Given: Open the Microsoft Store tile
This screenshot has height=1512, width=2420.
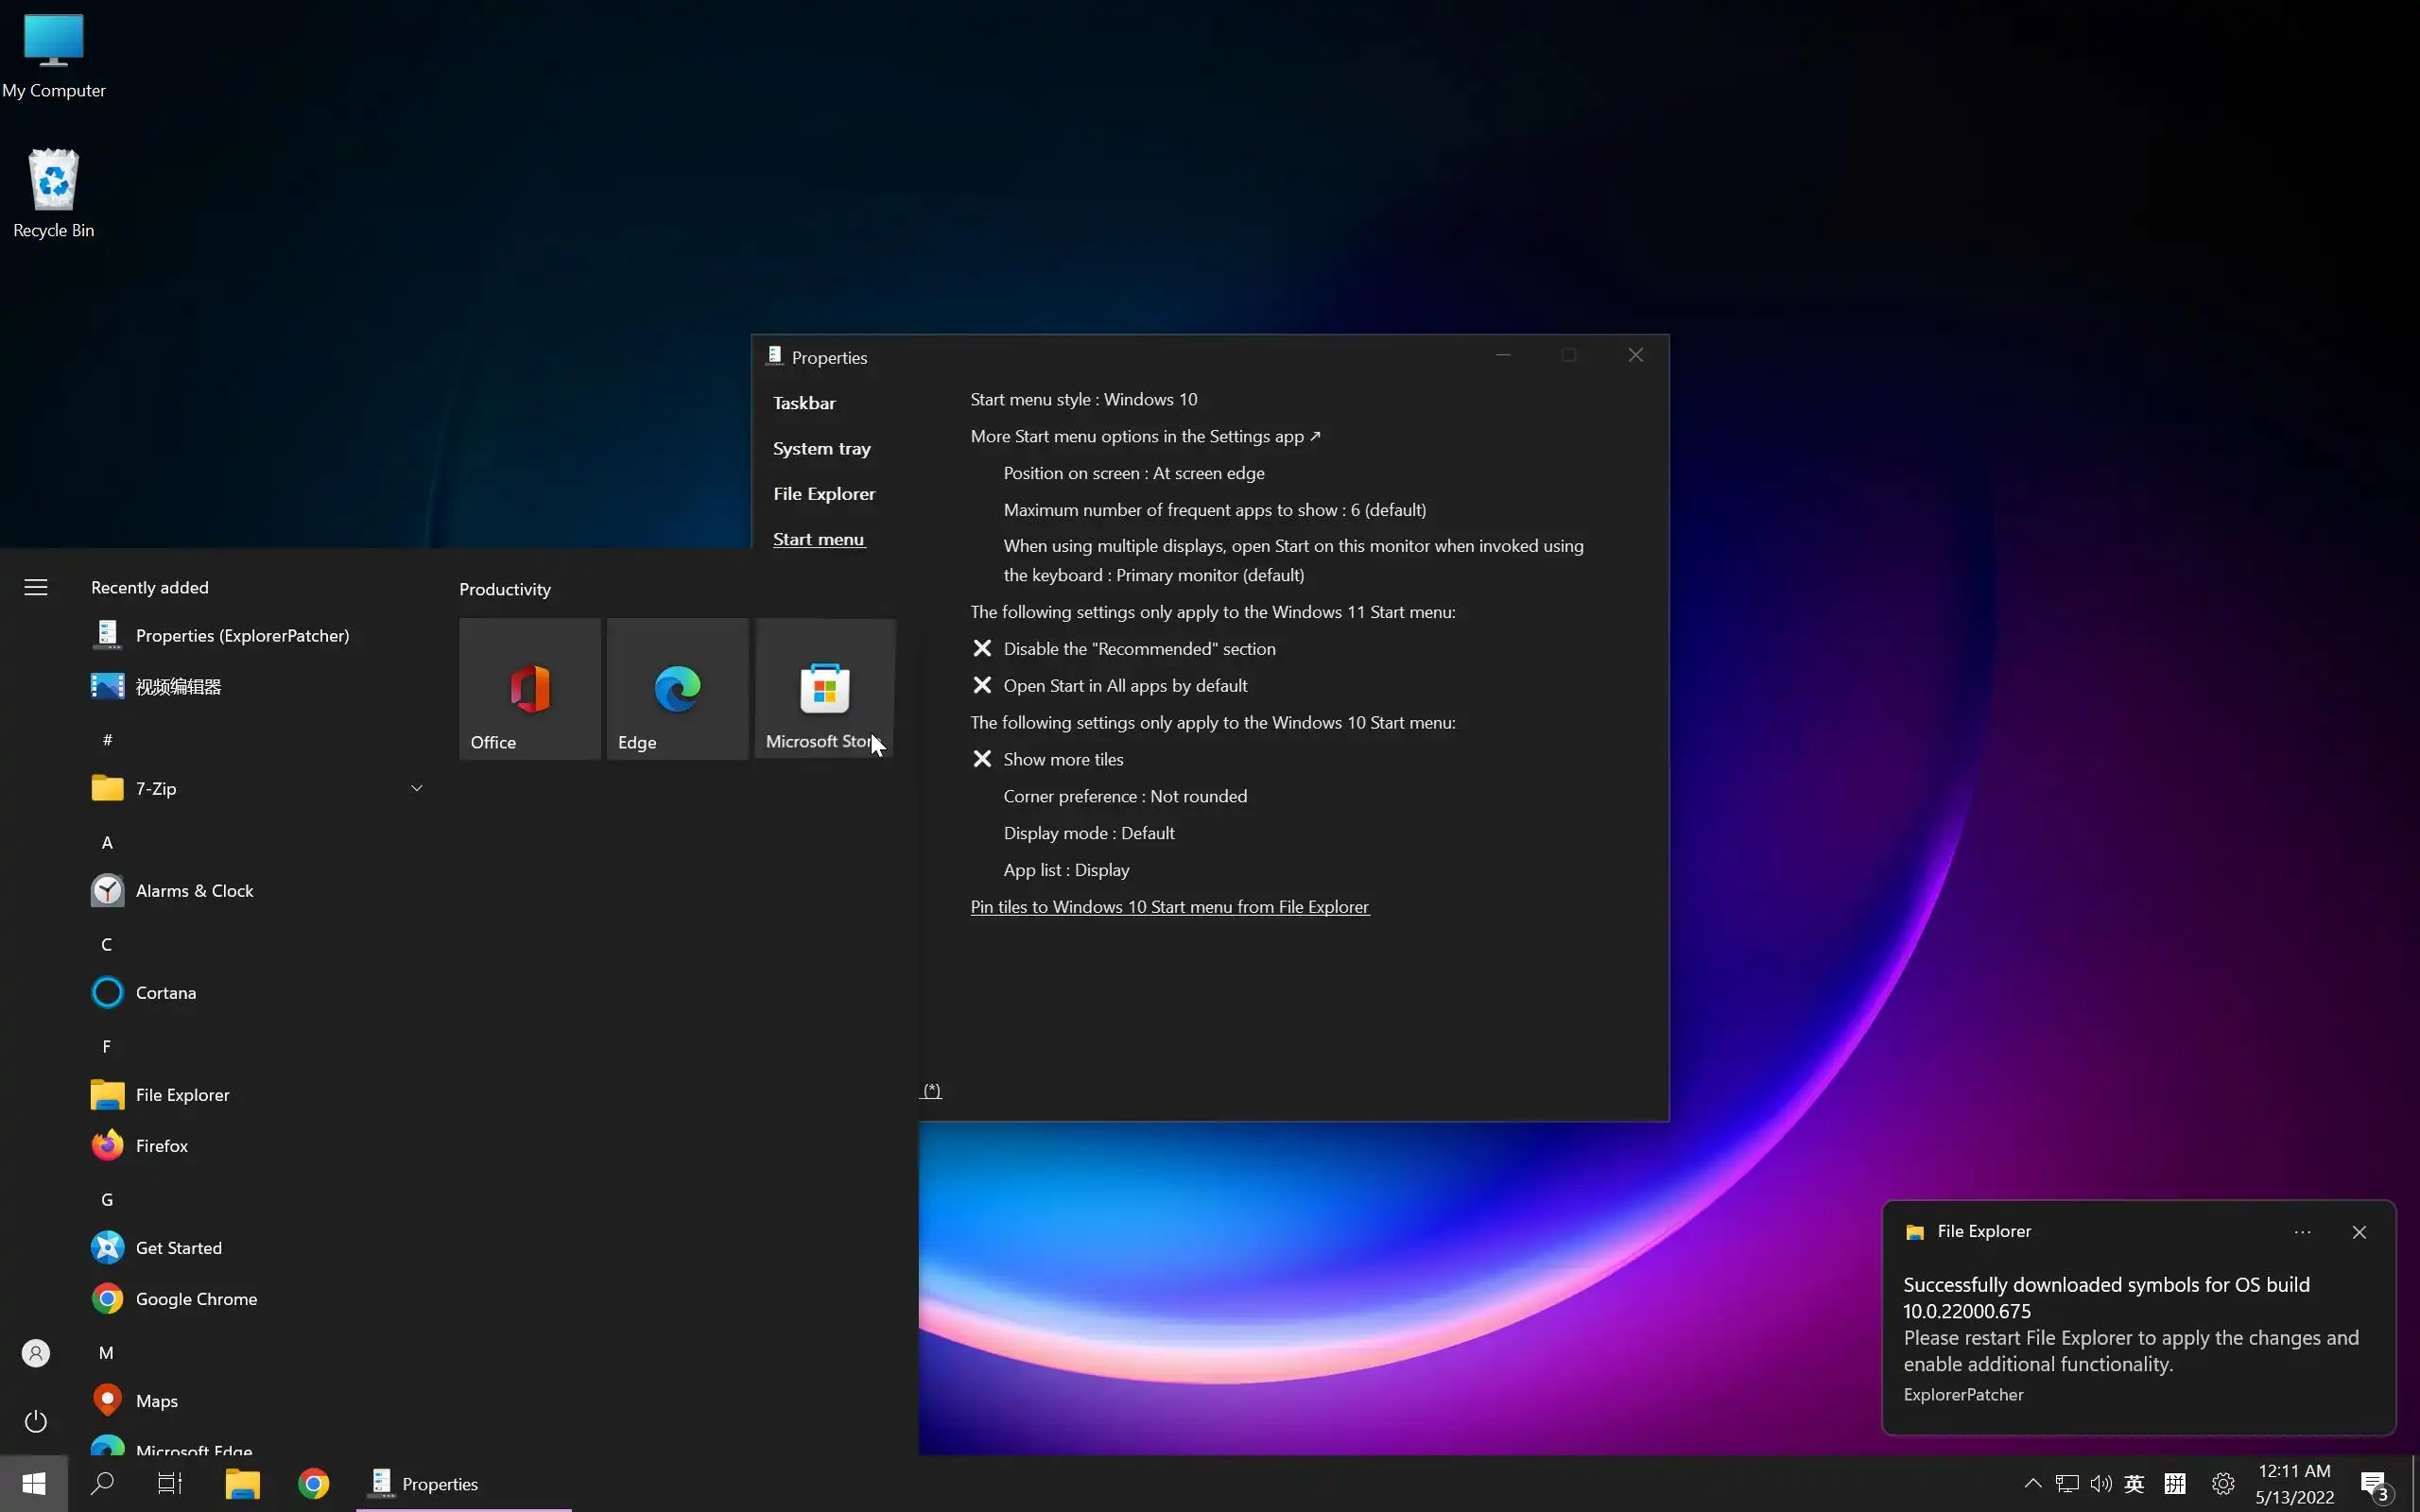Looking at the screenshot, I should (824, 689).
